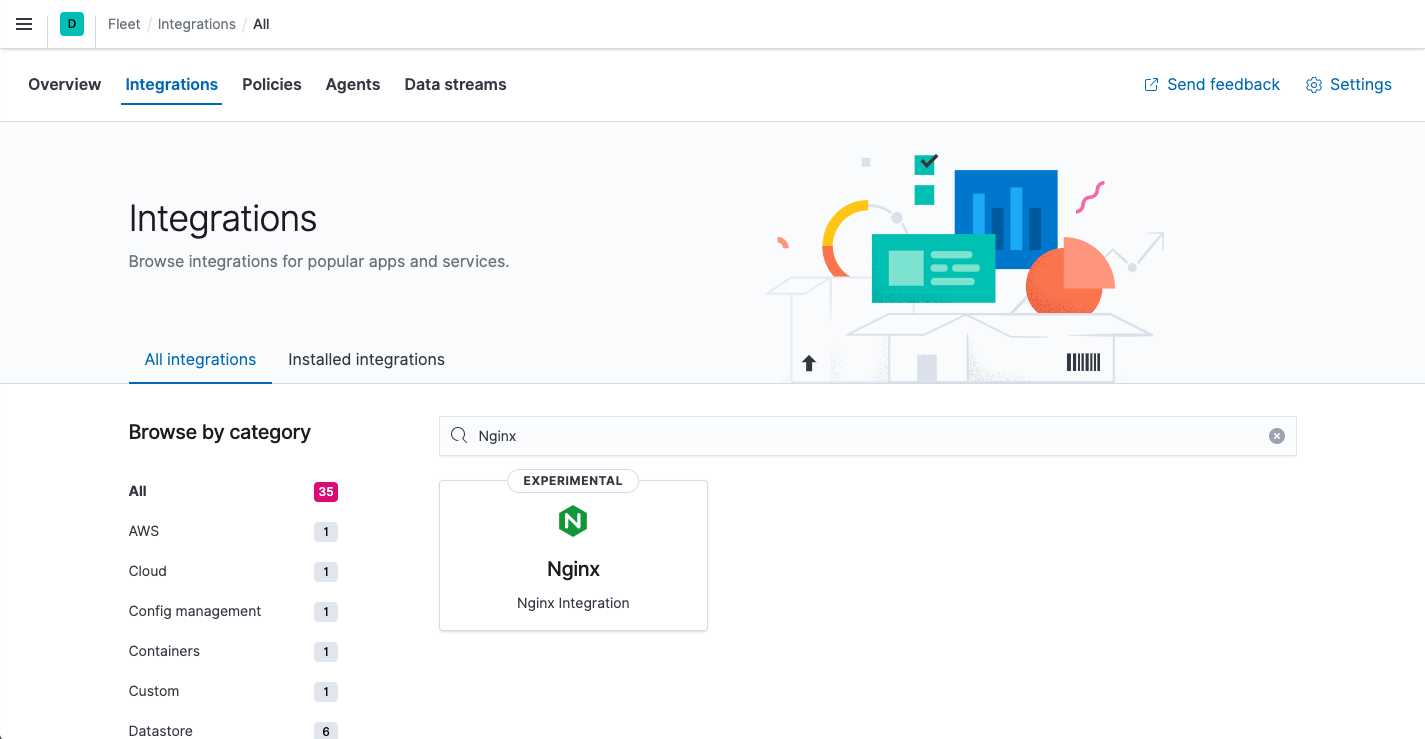This screenshot has height=739, width=1425.
Task: Switch to the Installed integrations tab
Action: point(366,359)
